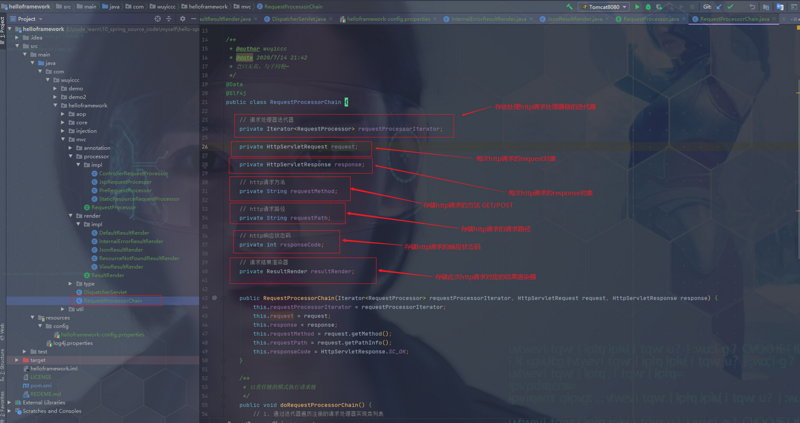Viewport: 800px width, 423px height.
Task: Click the rightmost toolbar icon
Action: pyautogui.click(x=793, y=7)
